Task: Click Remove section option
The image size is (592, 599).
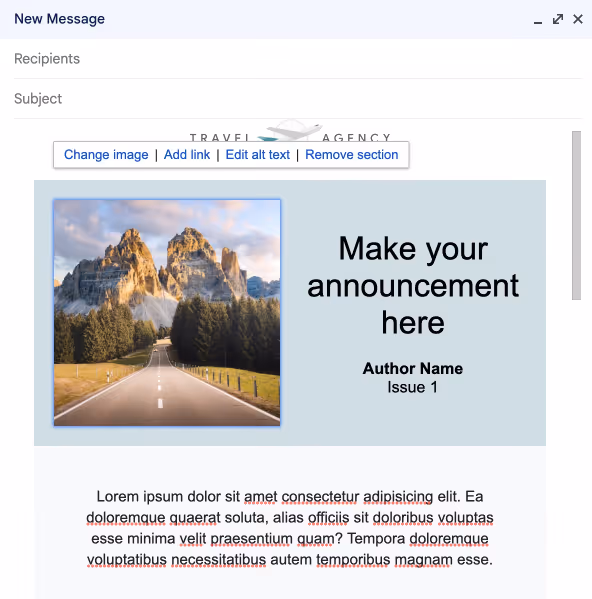Action: coord(351,155)
